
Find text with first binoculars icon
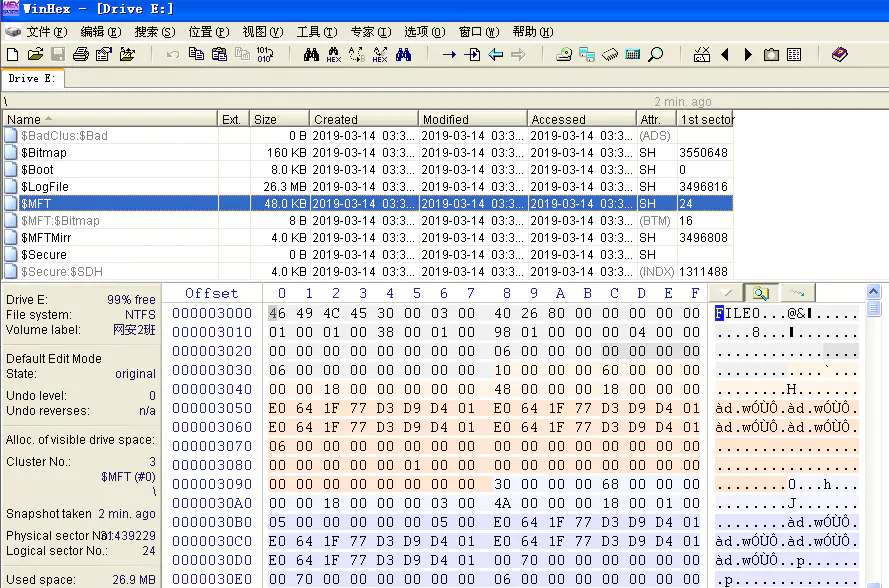(311, 54)
